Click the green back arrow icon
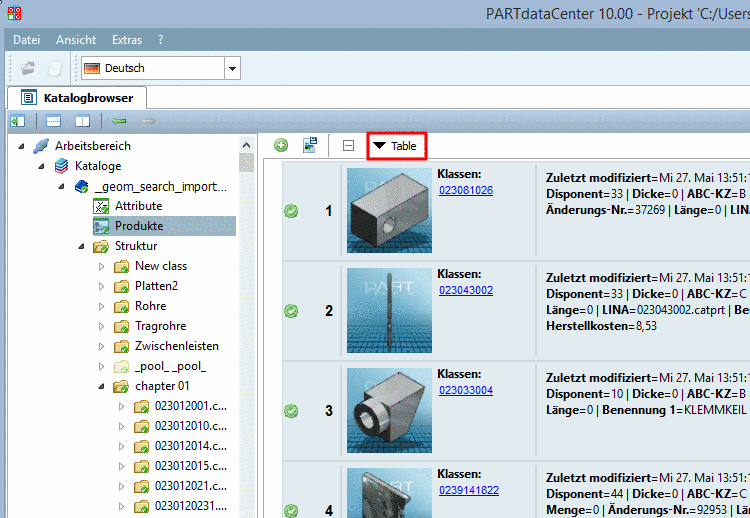This screenshot has width=750, height=518. 119,121
